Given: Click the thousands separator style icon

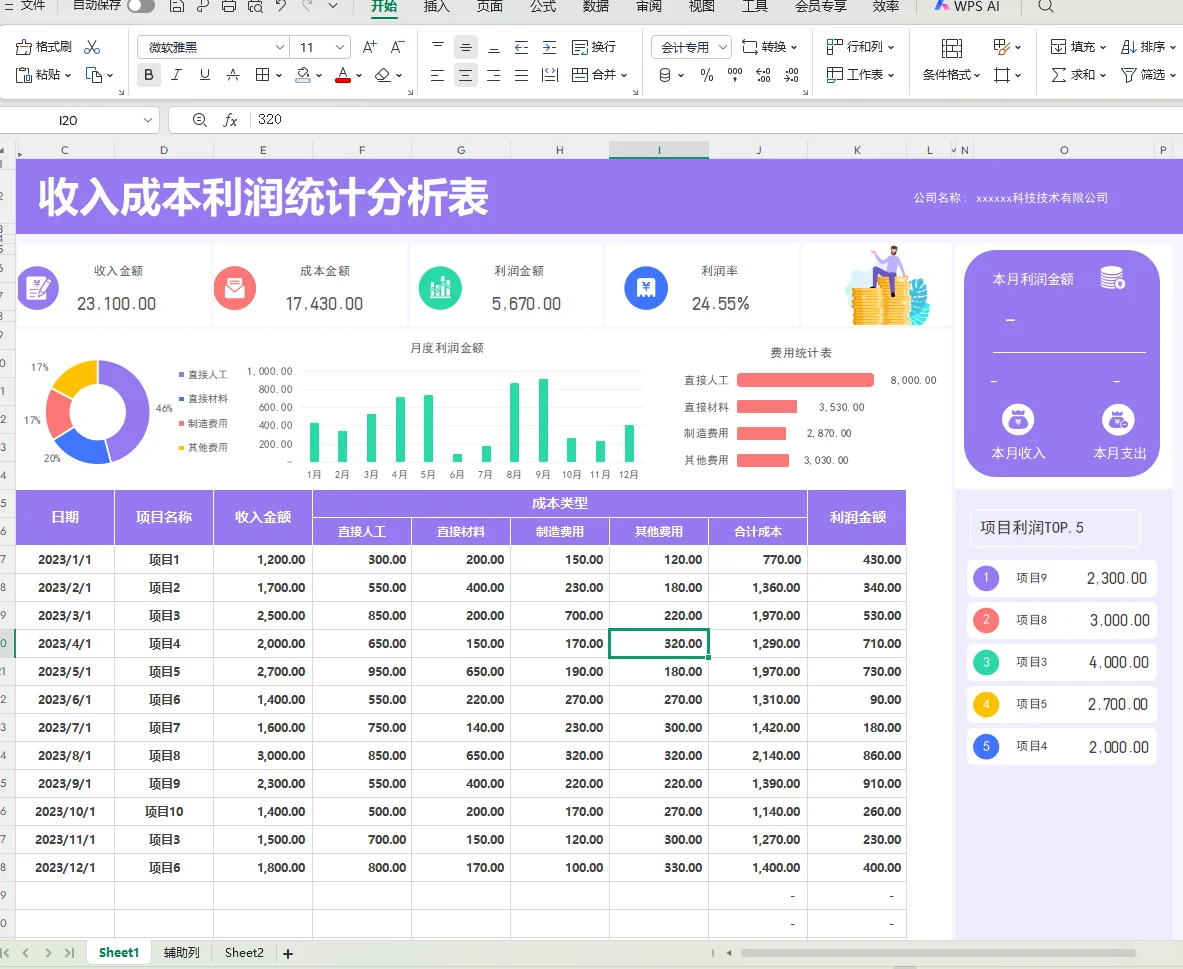Looking at the screenshot, I should [x=735, y=75].
